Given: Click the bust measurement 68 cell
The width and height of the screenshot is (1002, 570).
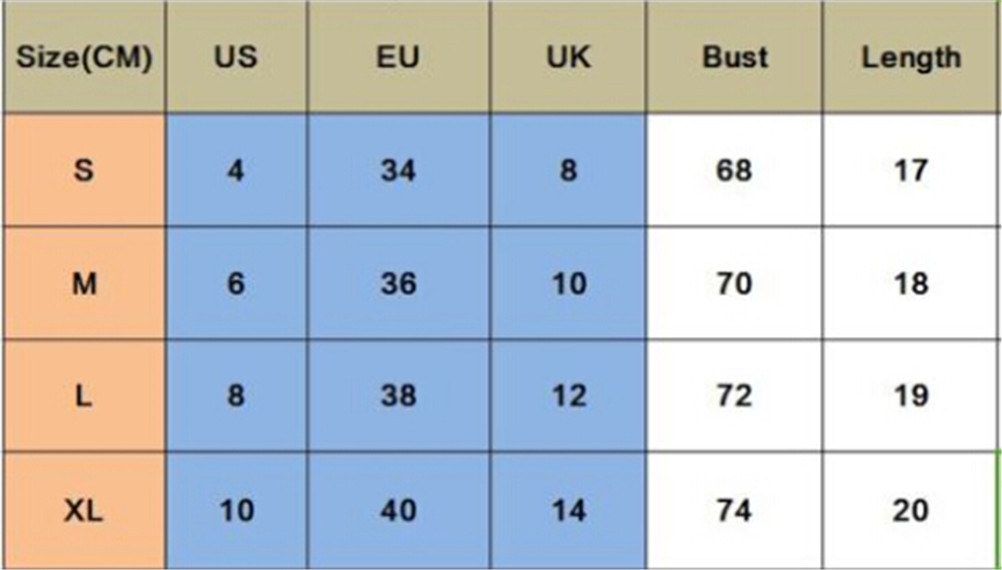Looking at the screenshot, I should [734, 170].
